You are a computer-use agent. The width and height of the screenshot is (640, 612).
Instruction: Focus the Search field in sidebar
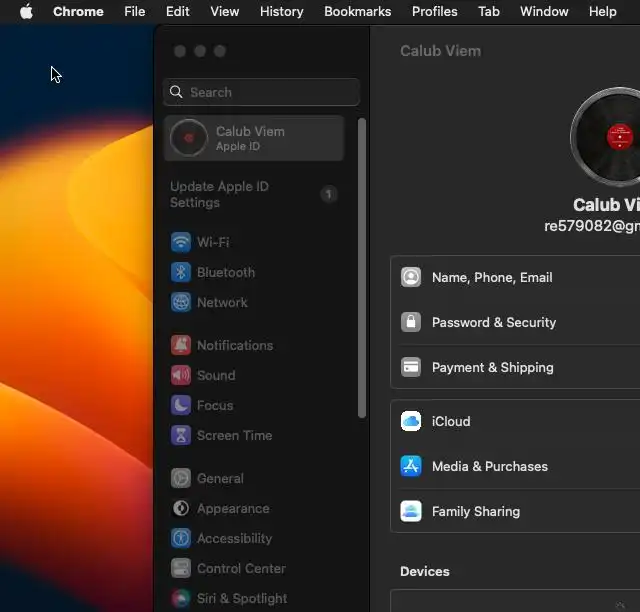pyautogui.click(x=261, y=92)
